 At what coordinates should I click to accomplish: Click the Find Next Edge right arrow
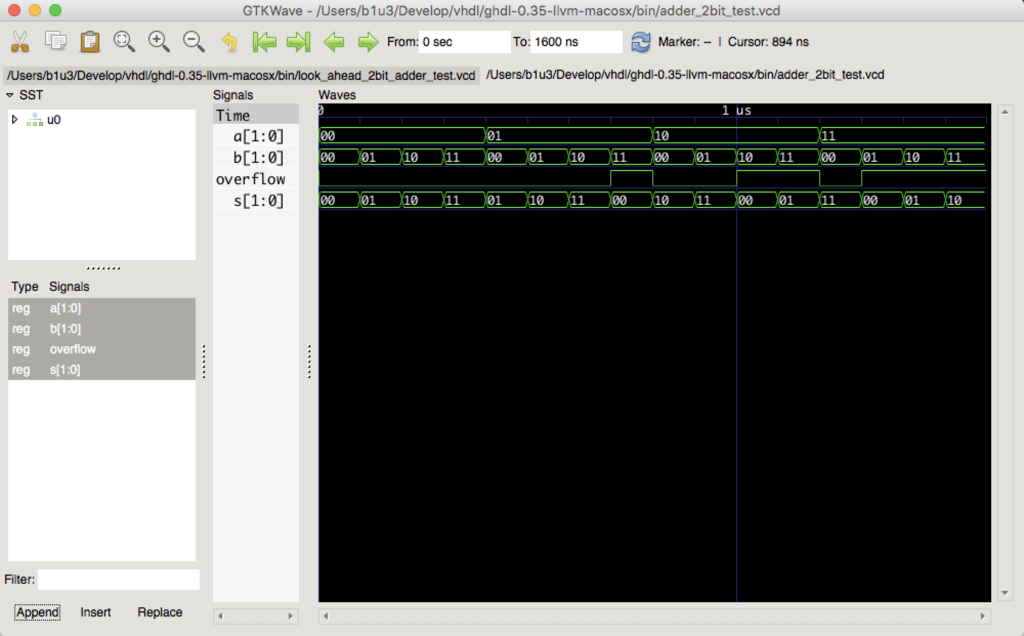tap(368, 42)
